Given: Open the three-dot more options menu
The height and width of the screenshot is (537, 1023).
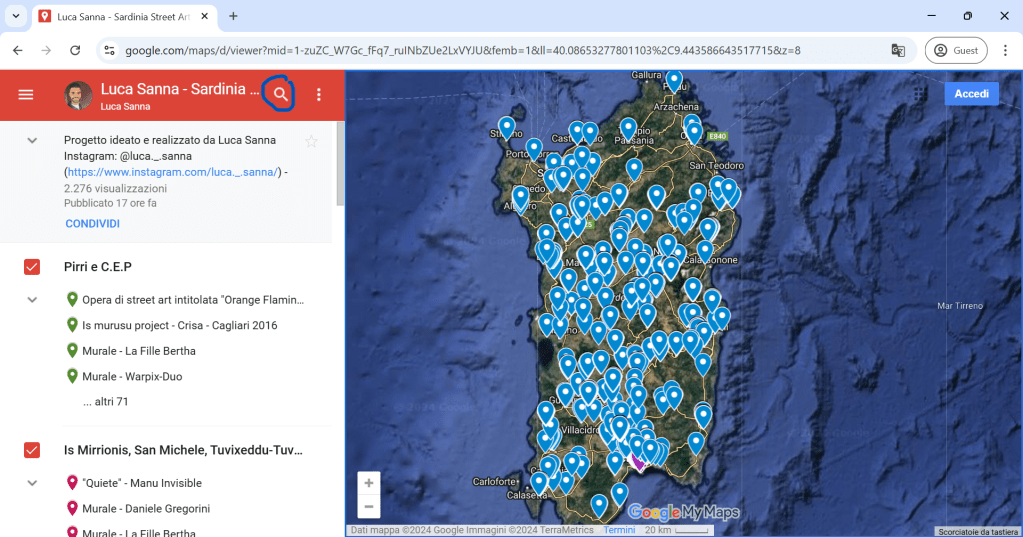Looking at the screenshot, I should [x=319, y=95].
